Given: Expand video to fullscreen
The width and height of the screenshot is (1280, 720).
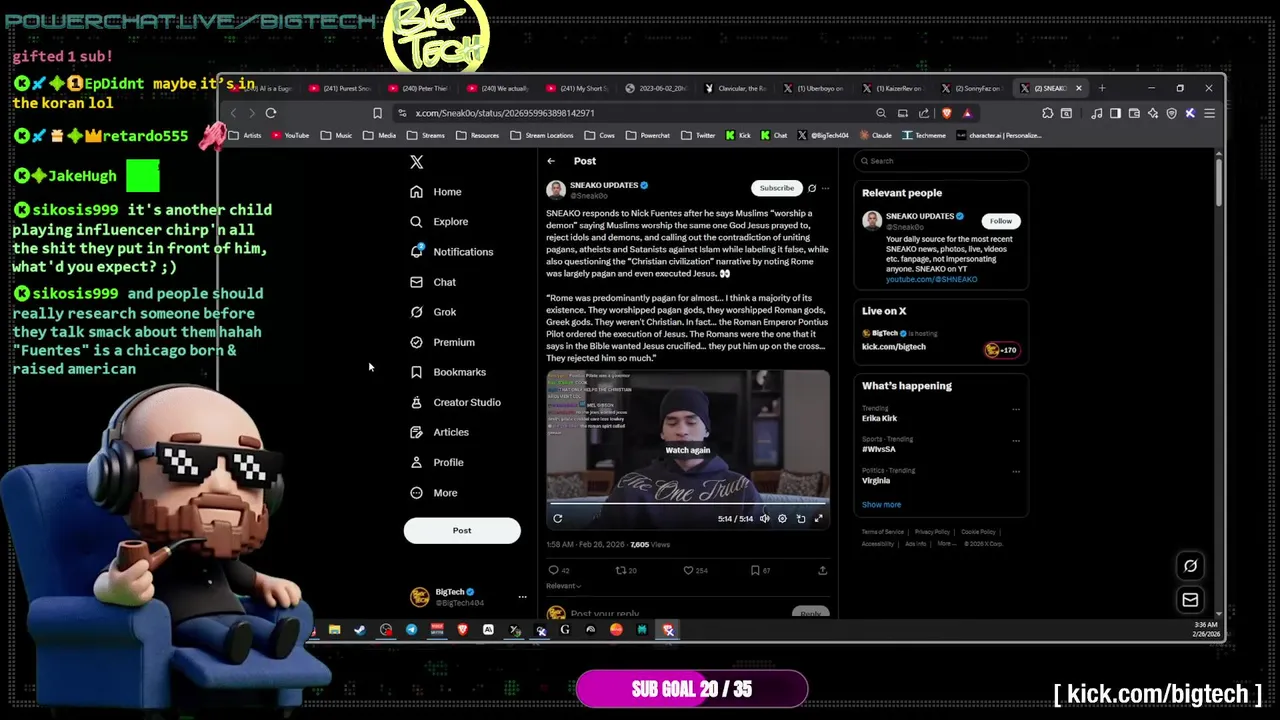Looking at the screenshot, I should [x=818, y=519].
